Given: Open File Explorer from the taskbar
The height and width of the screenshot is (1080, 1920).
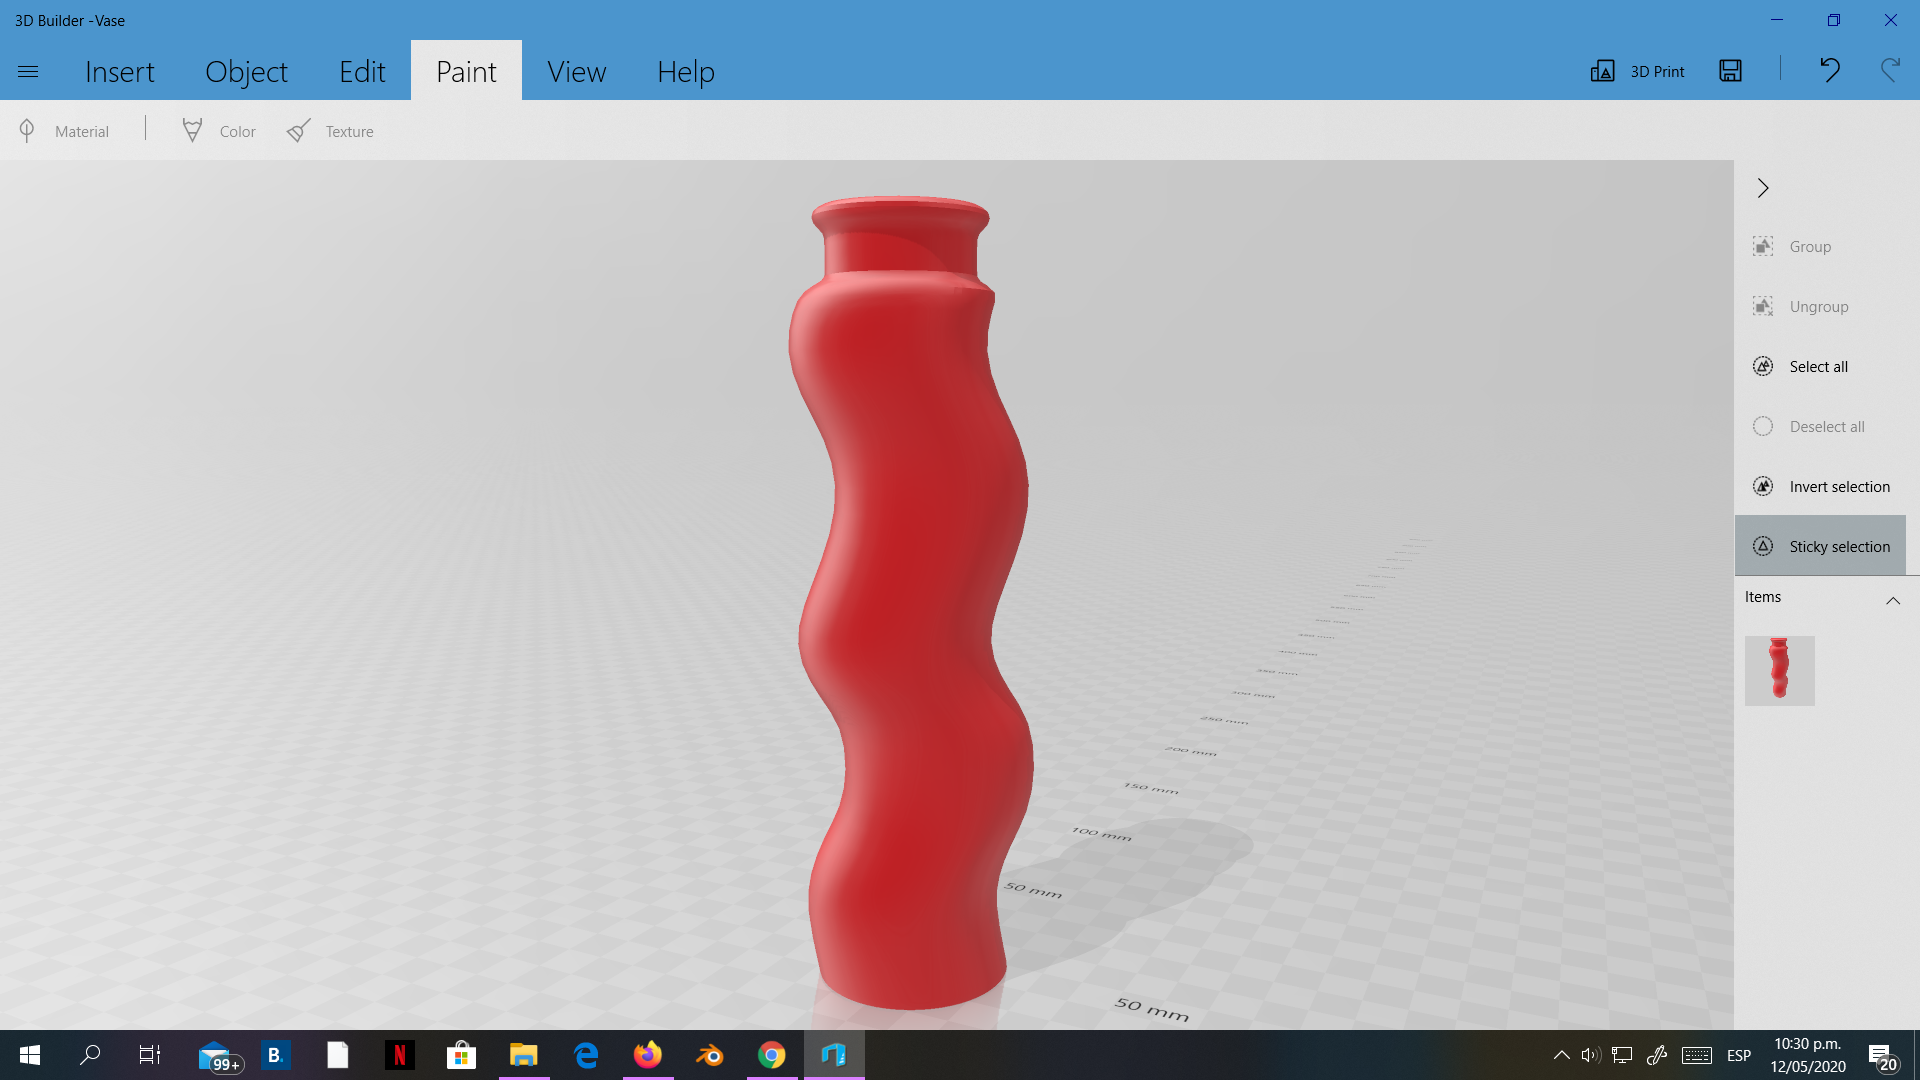Looking at the screenshot, I should tap(524, 1055).
